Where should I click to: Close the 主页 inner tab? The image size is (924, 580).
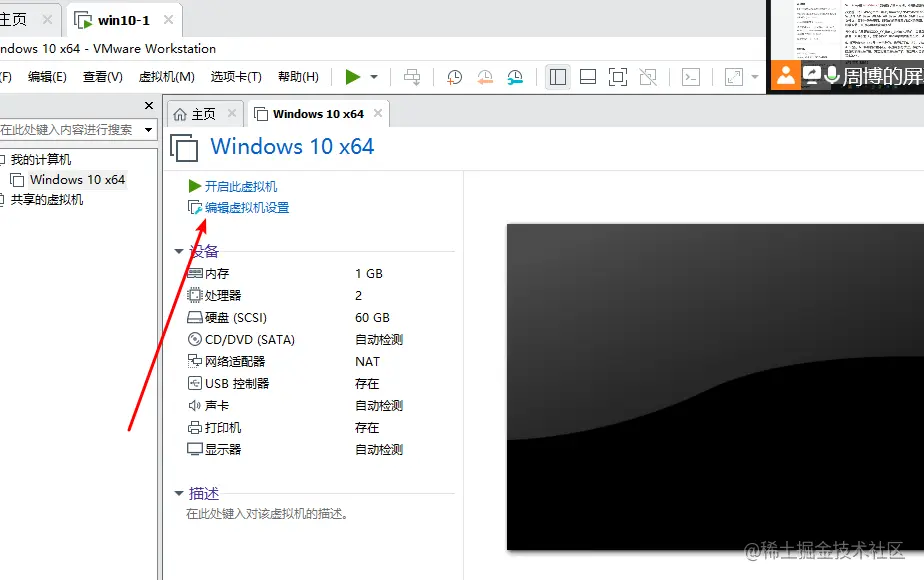pos(232,113)
